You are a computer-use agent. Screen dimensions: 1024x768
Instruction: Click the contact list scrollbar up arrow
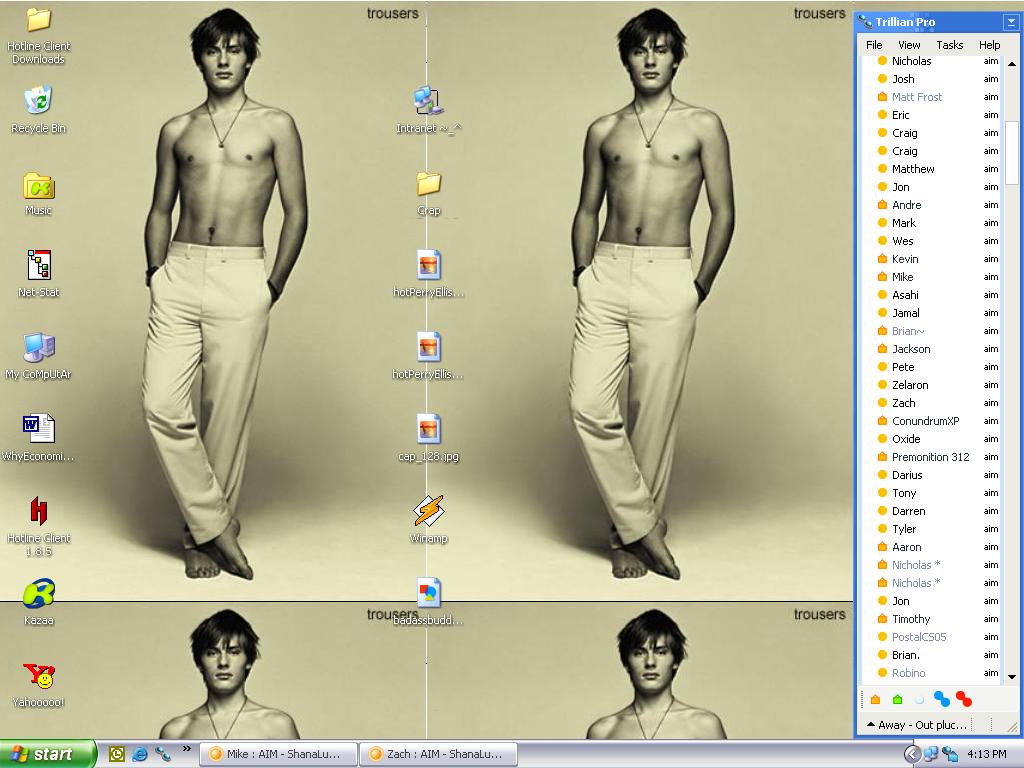(1012, 63)
